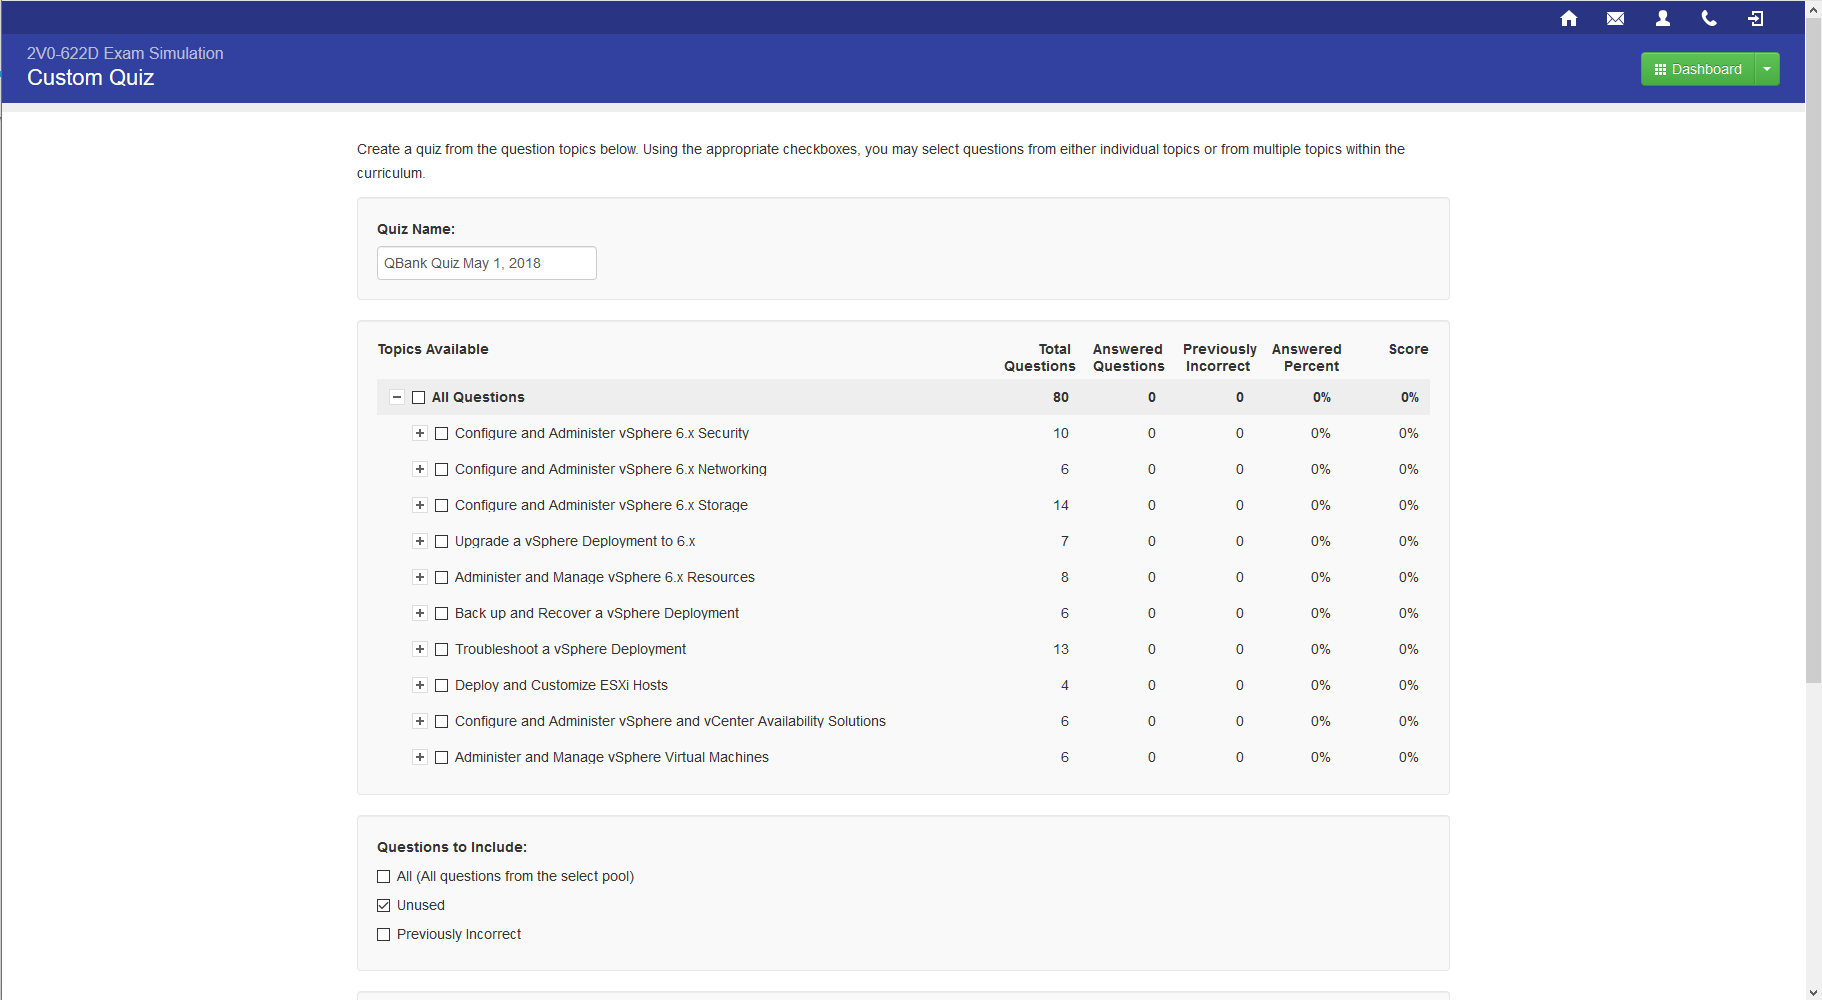Screen dimensions: 1822x1000
Task: Uncheck the Unused option
Action: 383,905
